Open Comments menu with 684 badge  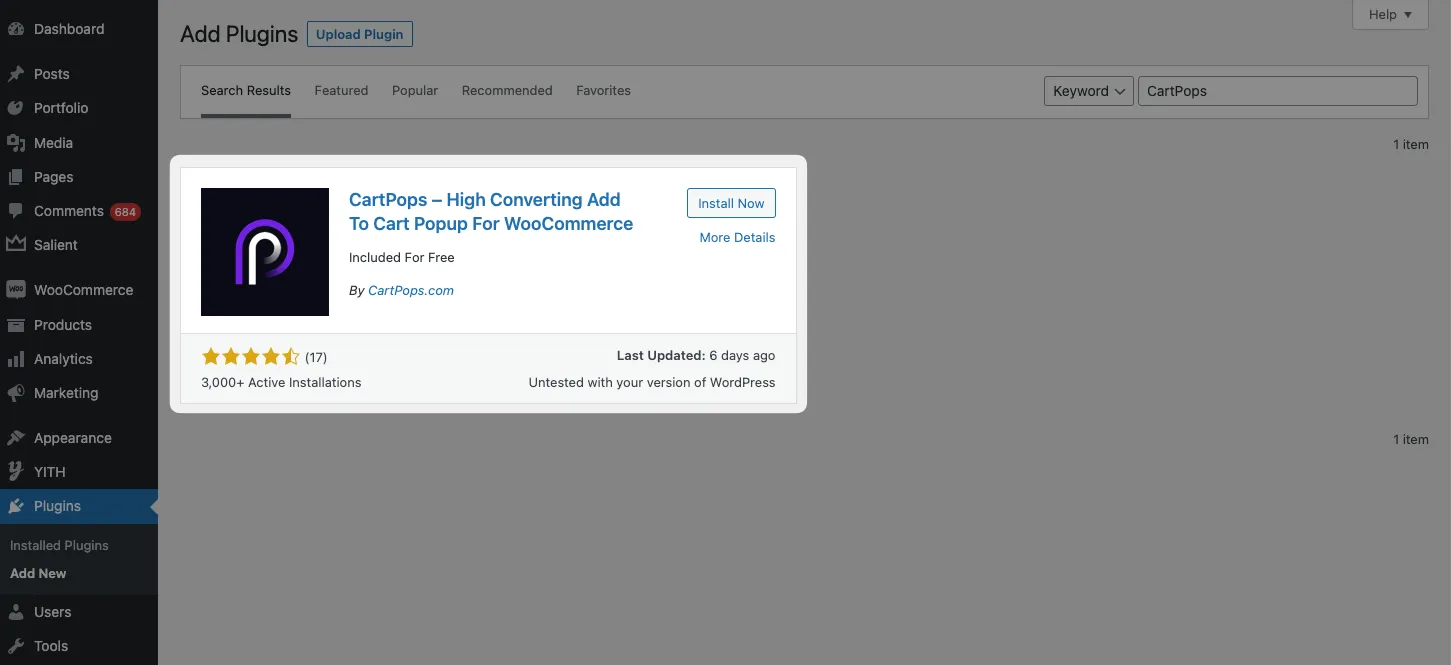point(79,211)
